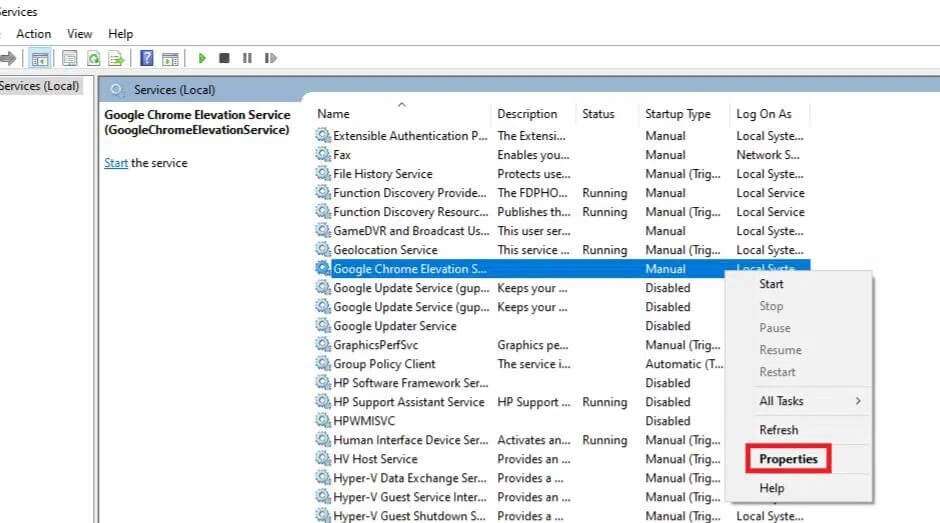
Task: Click the Pause Service toolbar icon
Action: pos(247,58)
